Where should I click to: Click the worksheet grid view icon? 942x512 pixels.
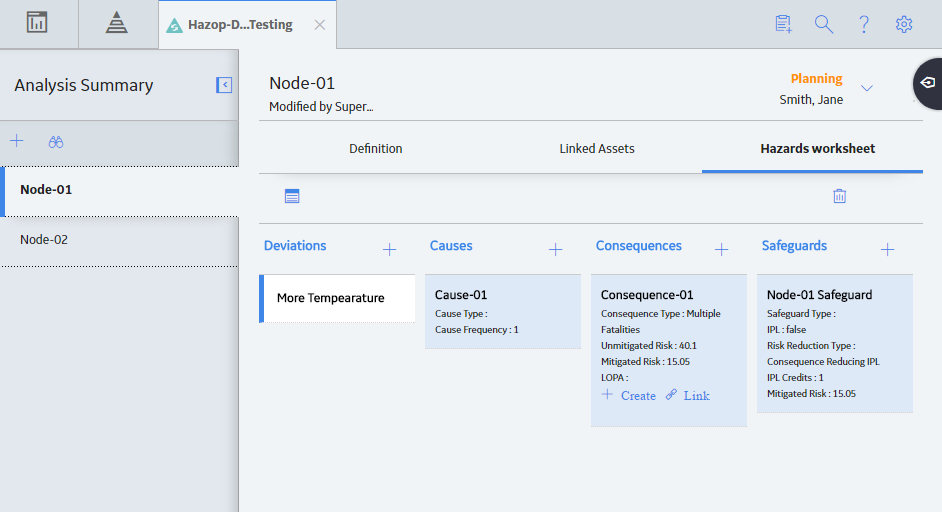(x=292, y=196)
